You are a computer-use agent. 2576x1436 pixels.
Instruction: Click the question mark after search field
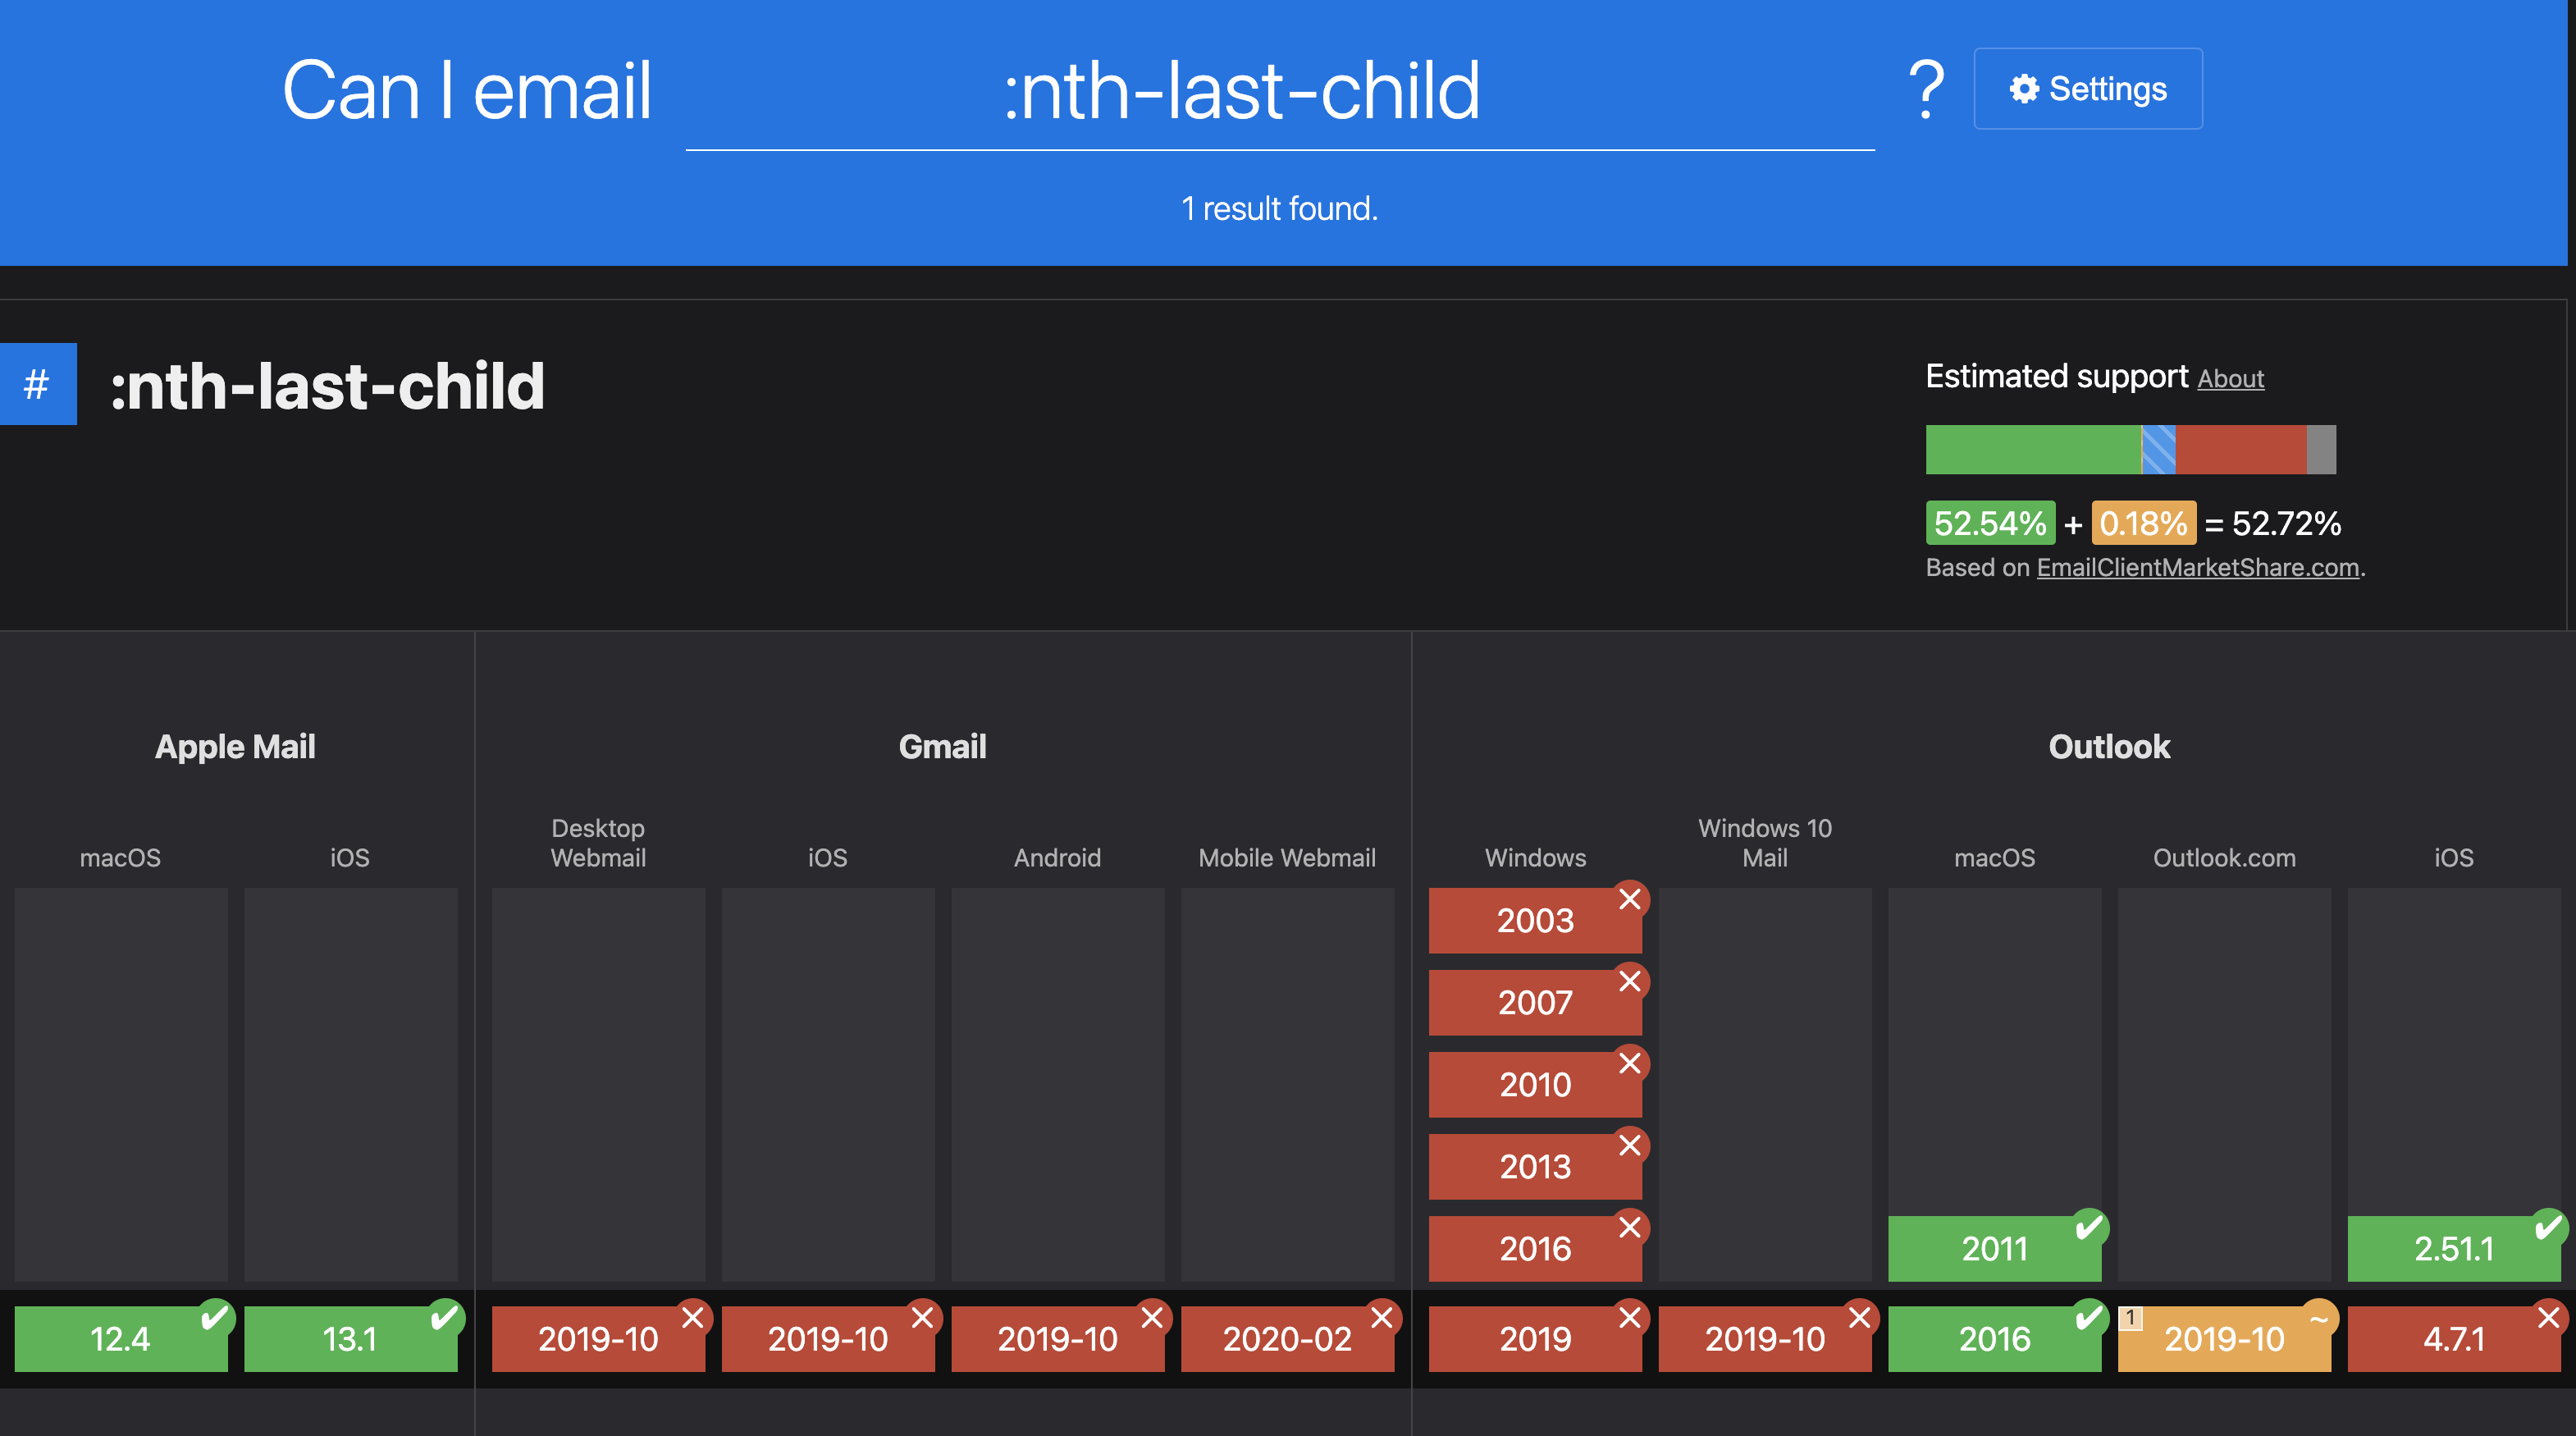[x=1925, y=89]
